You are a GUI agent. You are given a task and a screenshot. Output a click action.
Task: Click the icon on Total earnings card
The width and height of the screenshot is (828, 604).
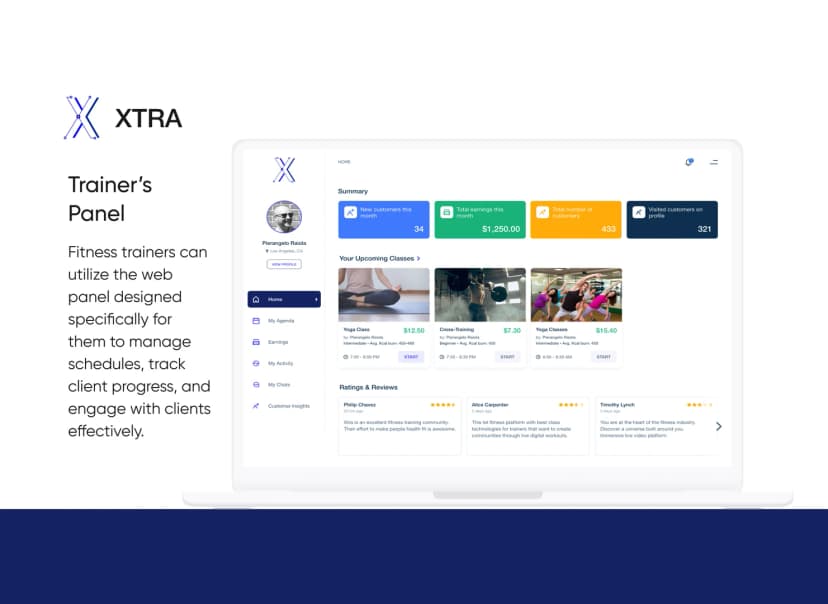[446, 212]
